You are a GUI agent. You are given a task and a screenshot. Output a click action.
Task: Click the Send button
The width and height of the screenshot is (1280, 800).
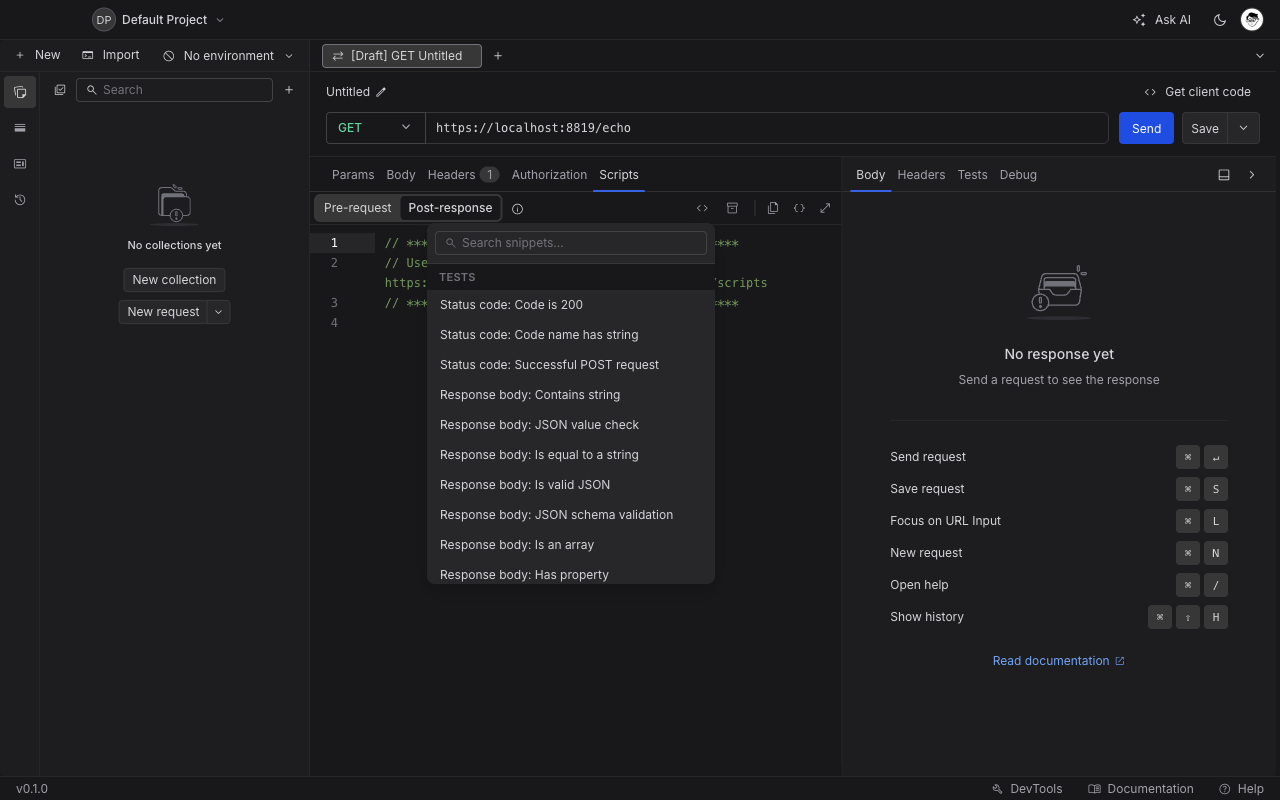[x=1146, y=128]
